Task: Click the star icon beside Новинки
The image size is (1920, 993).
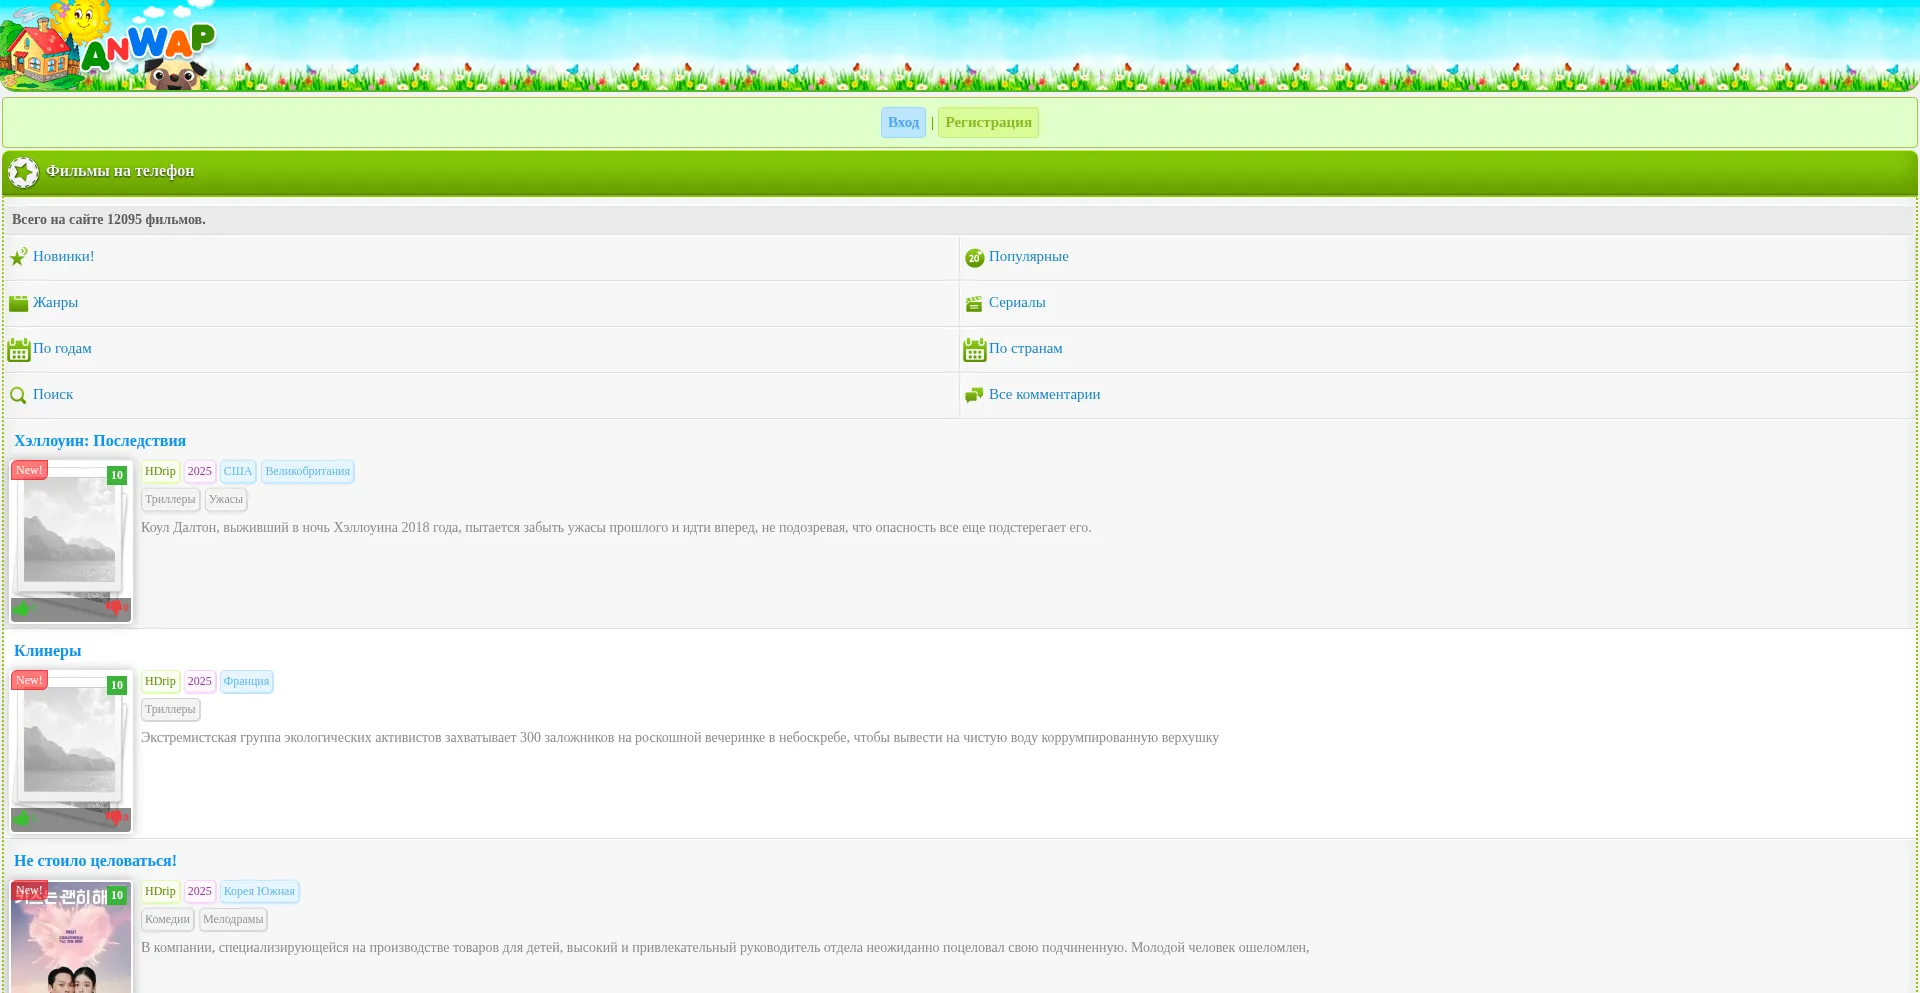Action: [x=19, y=257]
